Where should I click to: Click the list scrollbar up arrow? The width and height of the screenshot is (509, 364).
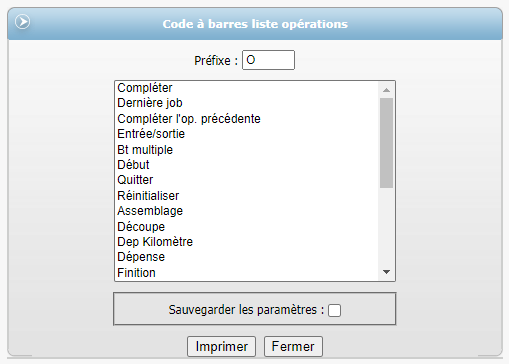(x=386, y=90)
